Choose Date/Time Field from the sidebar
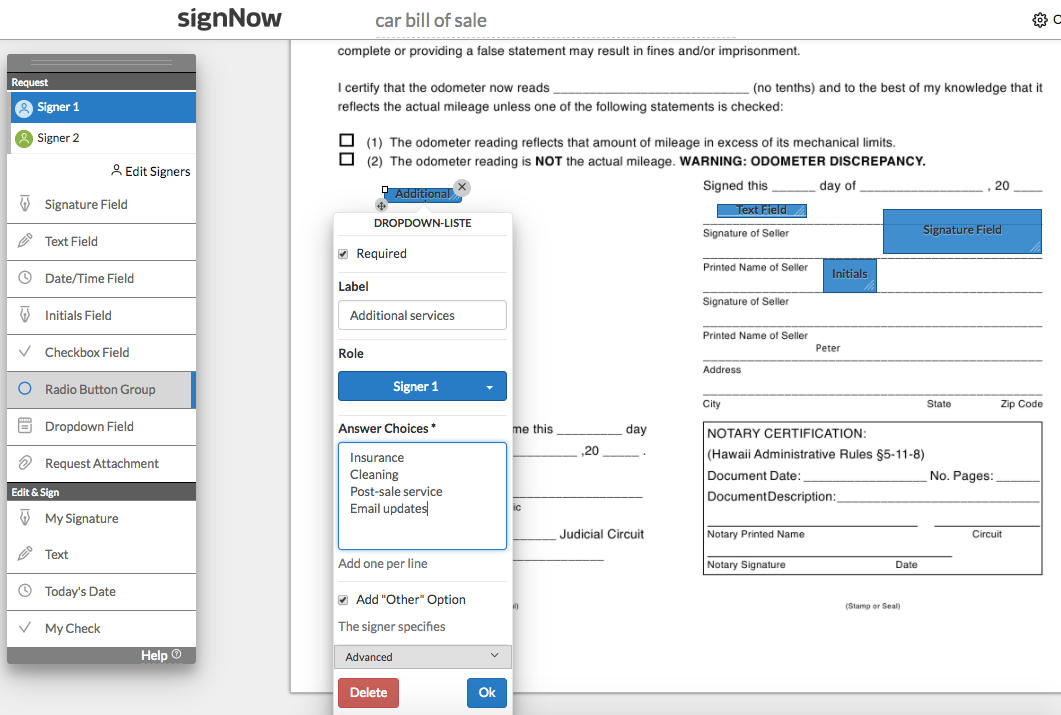This screenshot has height=715, width=1061. (x=101, y=279)
